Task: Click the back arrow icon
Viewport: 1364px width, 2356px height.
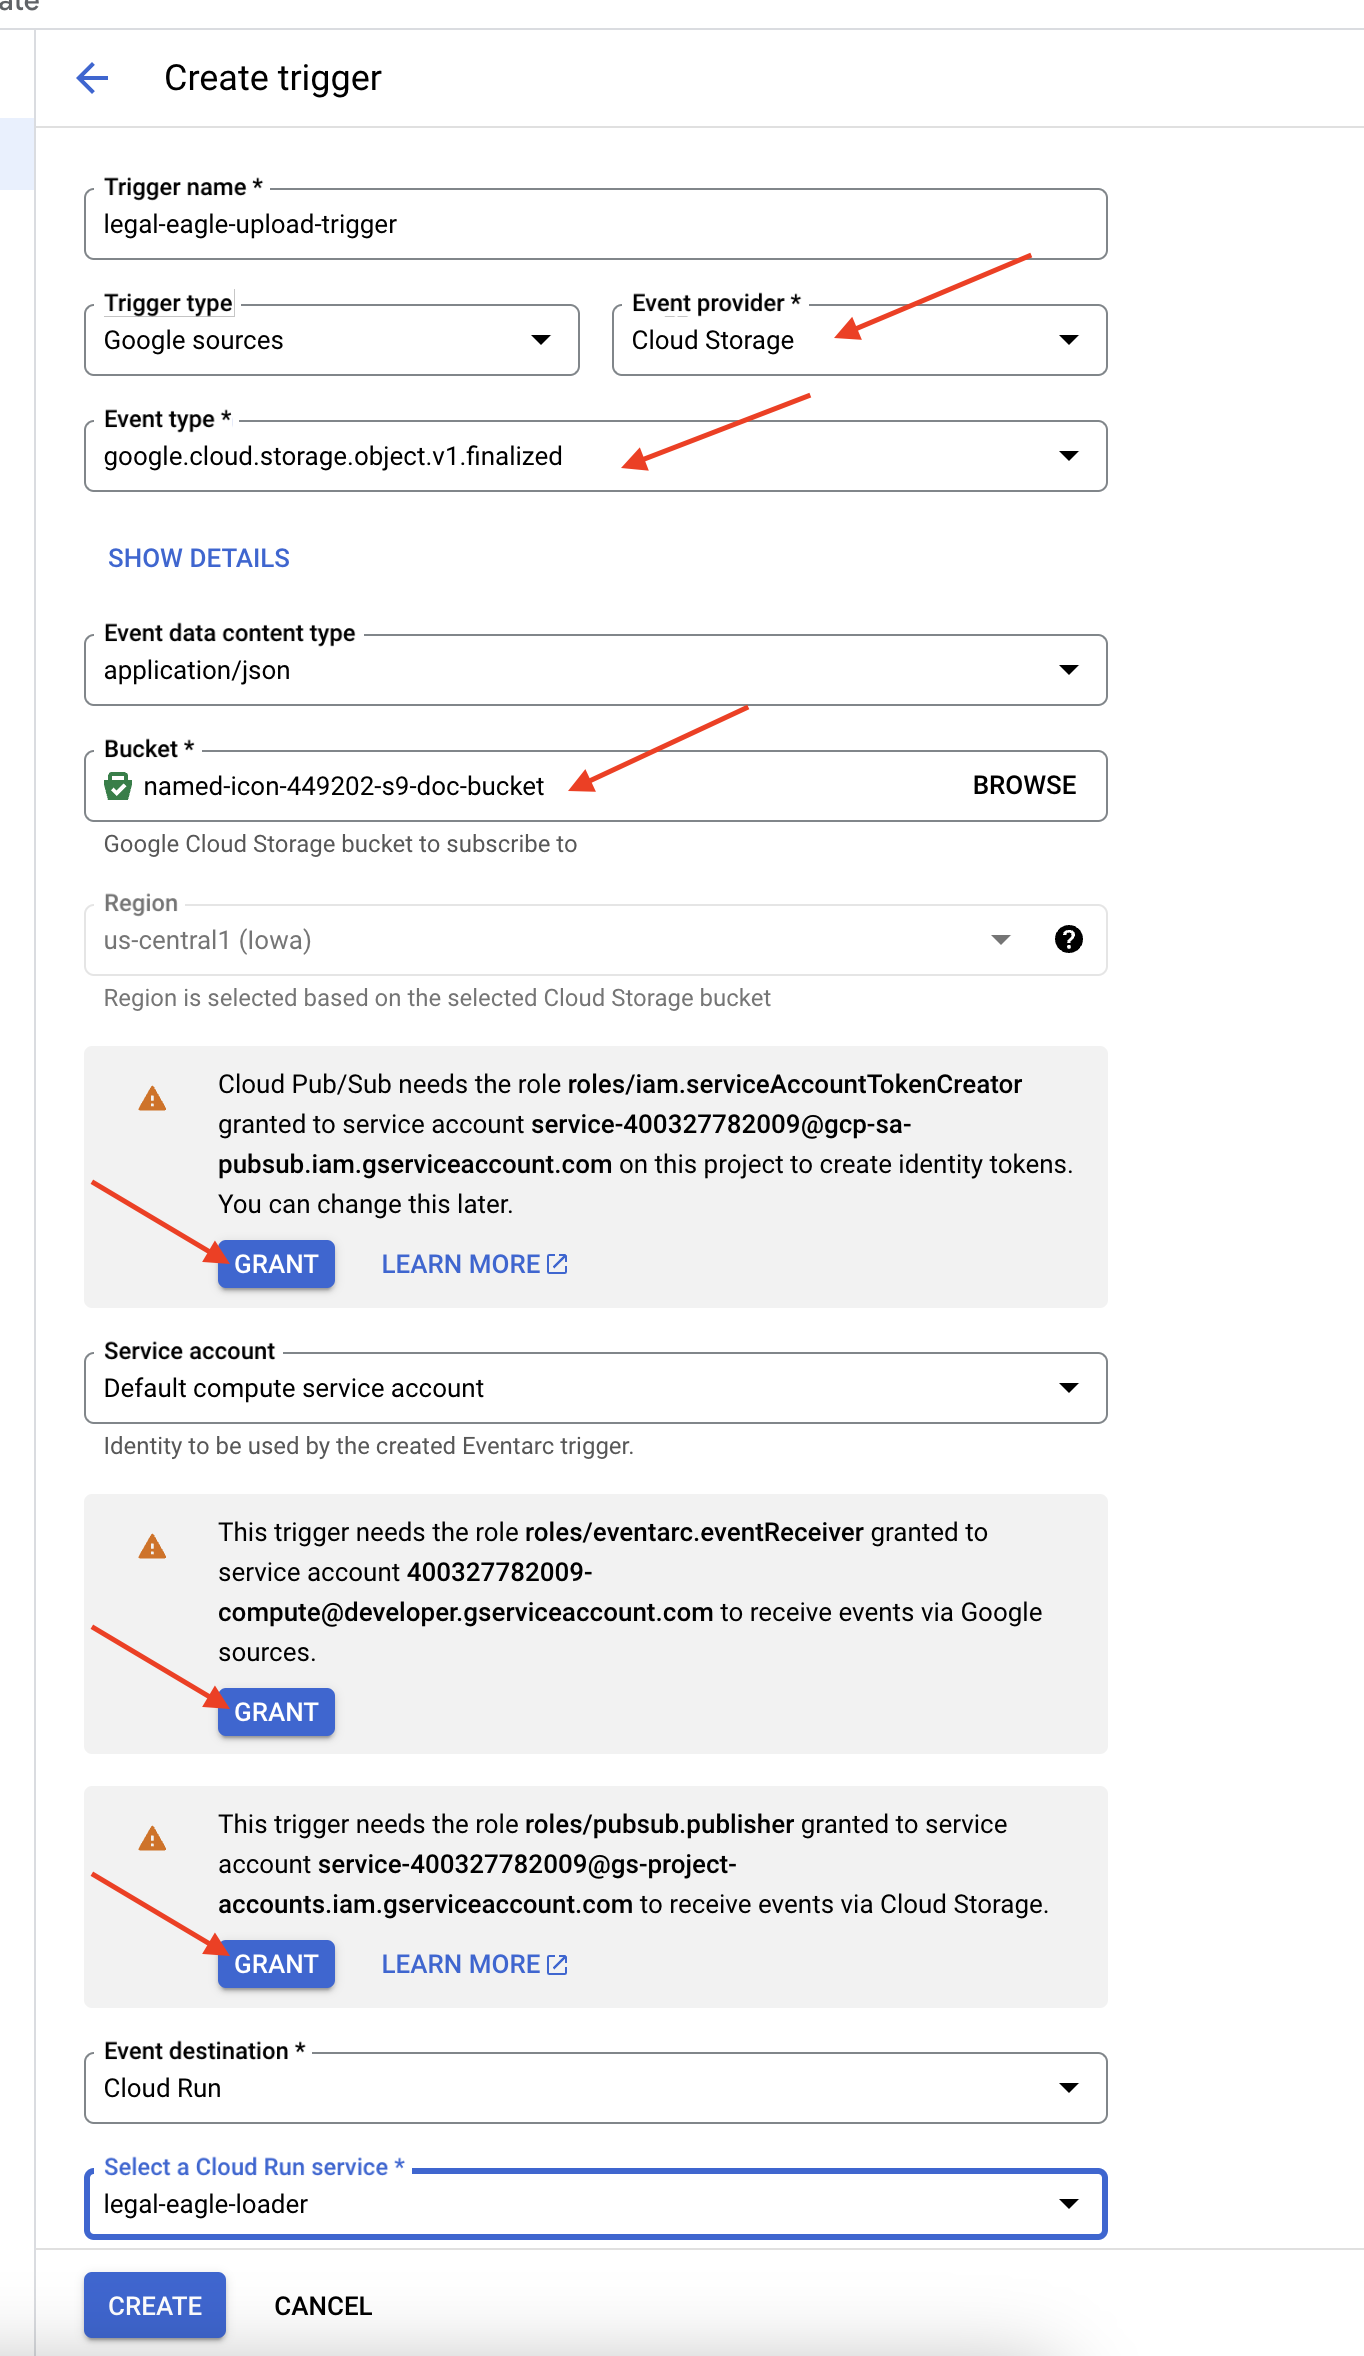Action: pos(92,78)
